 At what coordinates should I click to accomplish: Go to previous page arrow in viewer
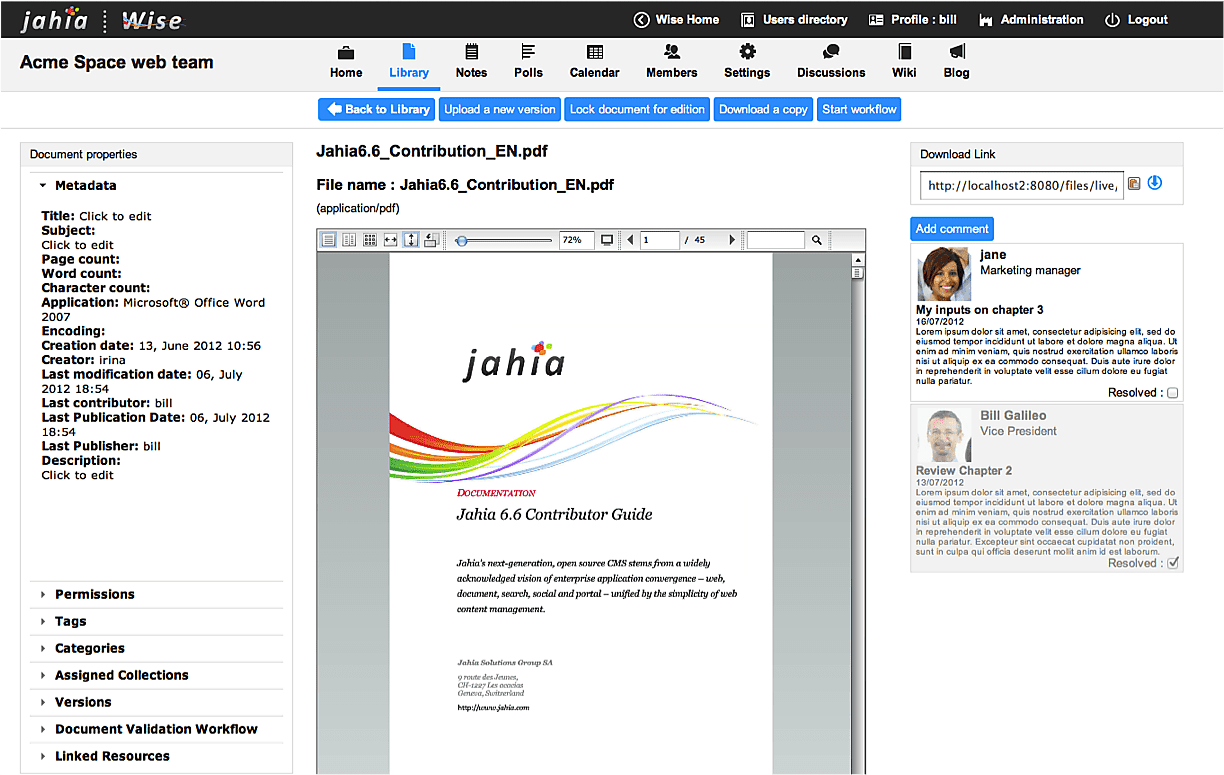(630, 240)
